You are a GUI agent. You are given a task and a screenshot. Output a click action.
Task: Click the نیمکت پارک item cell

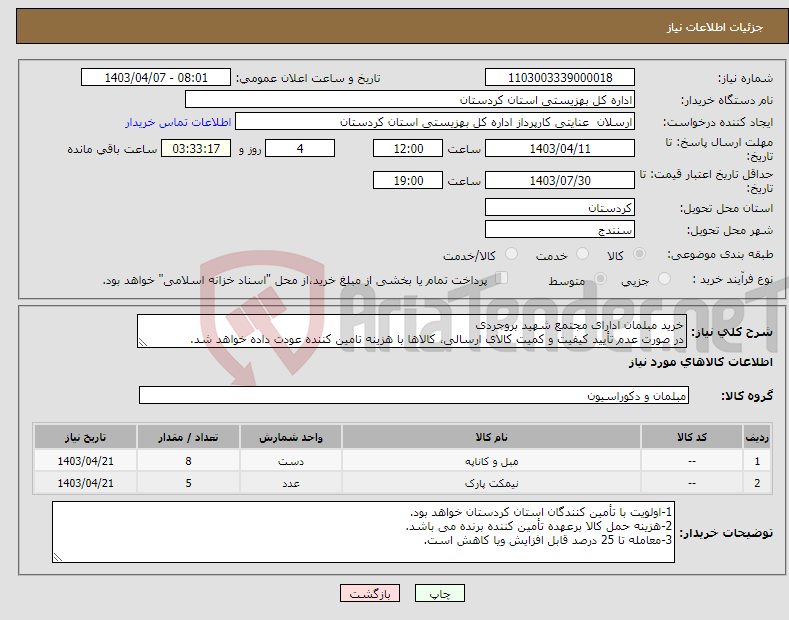[x=491, y=483]
